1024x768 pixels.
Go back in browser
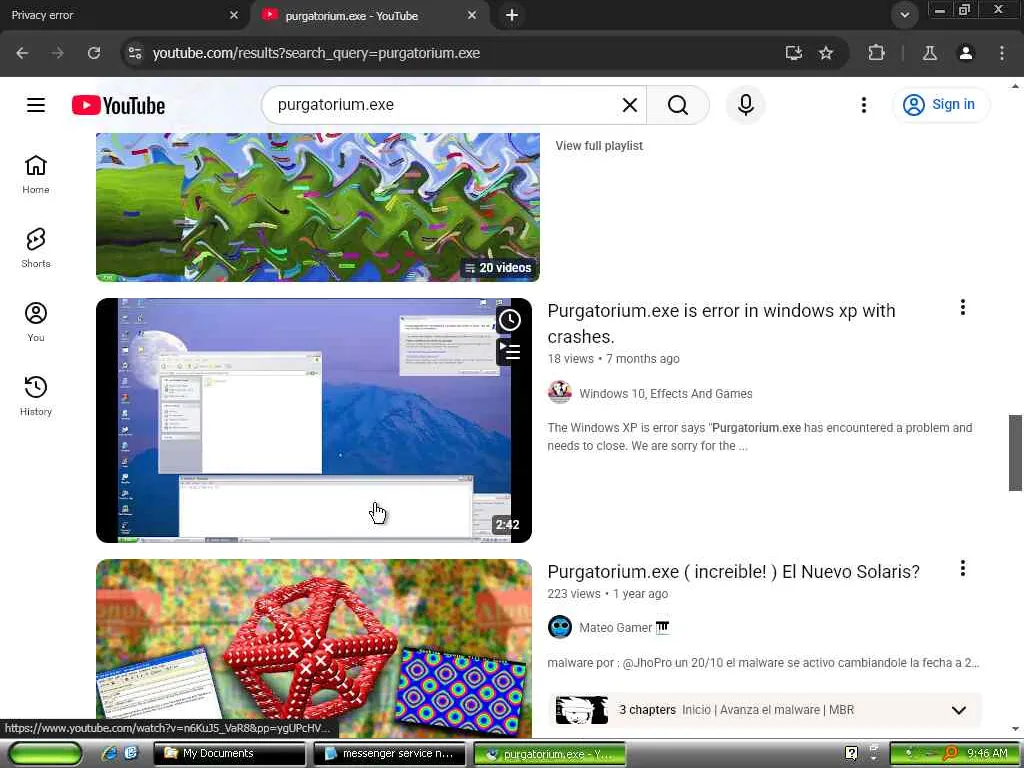tap(22, 53)
